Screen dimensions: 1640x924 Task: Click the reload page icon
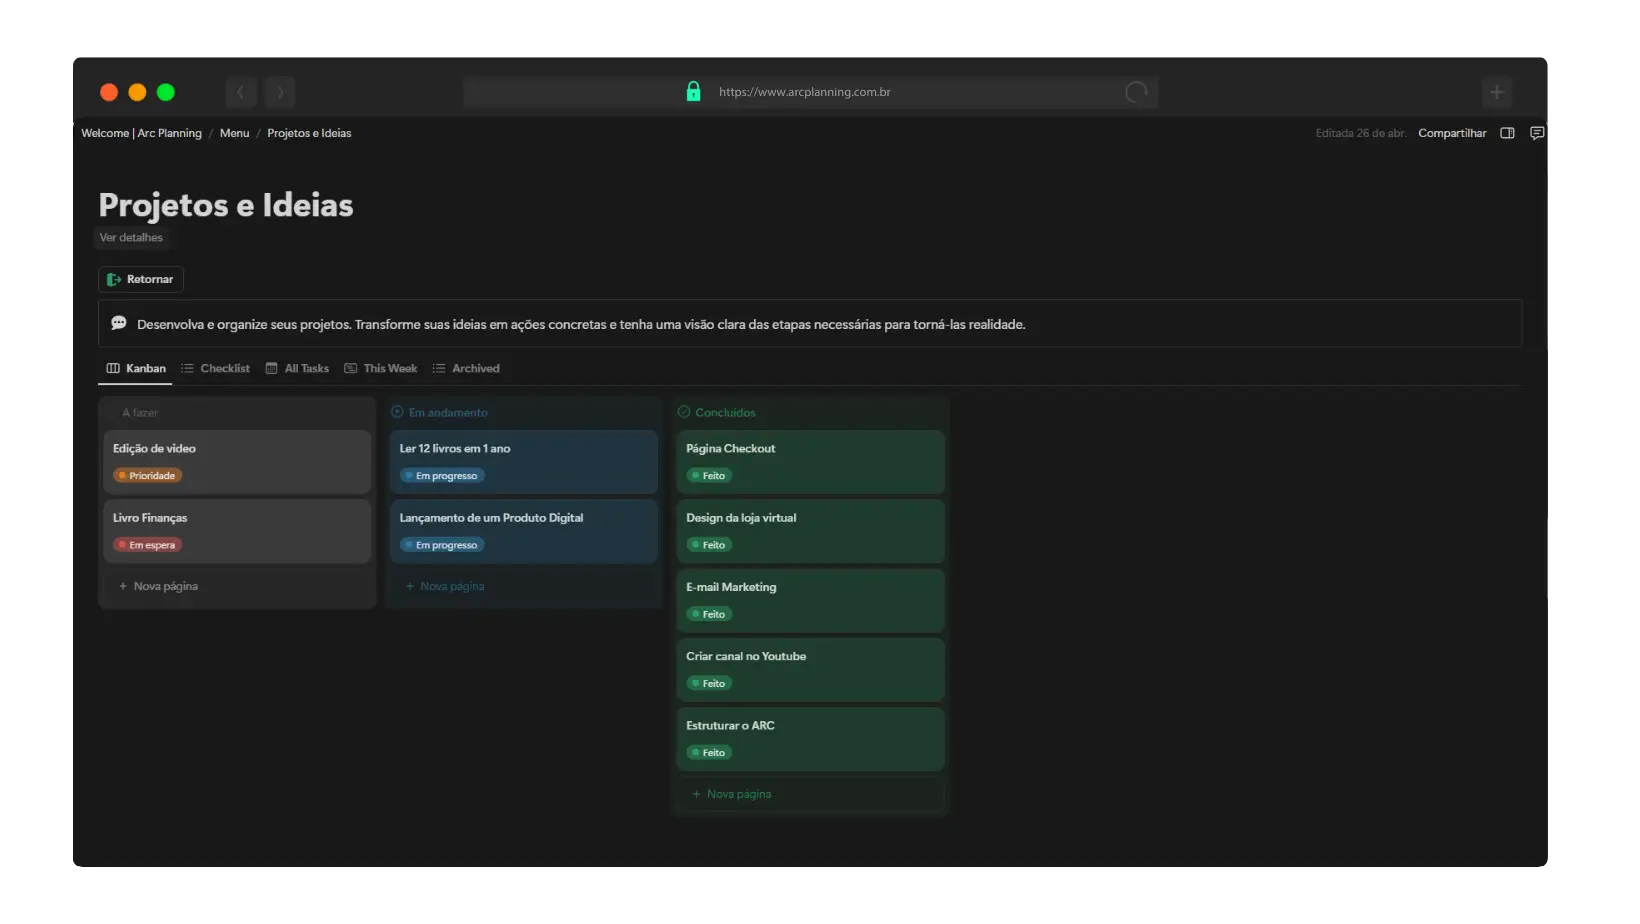(x=1136, y=92)
